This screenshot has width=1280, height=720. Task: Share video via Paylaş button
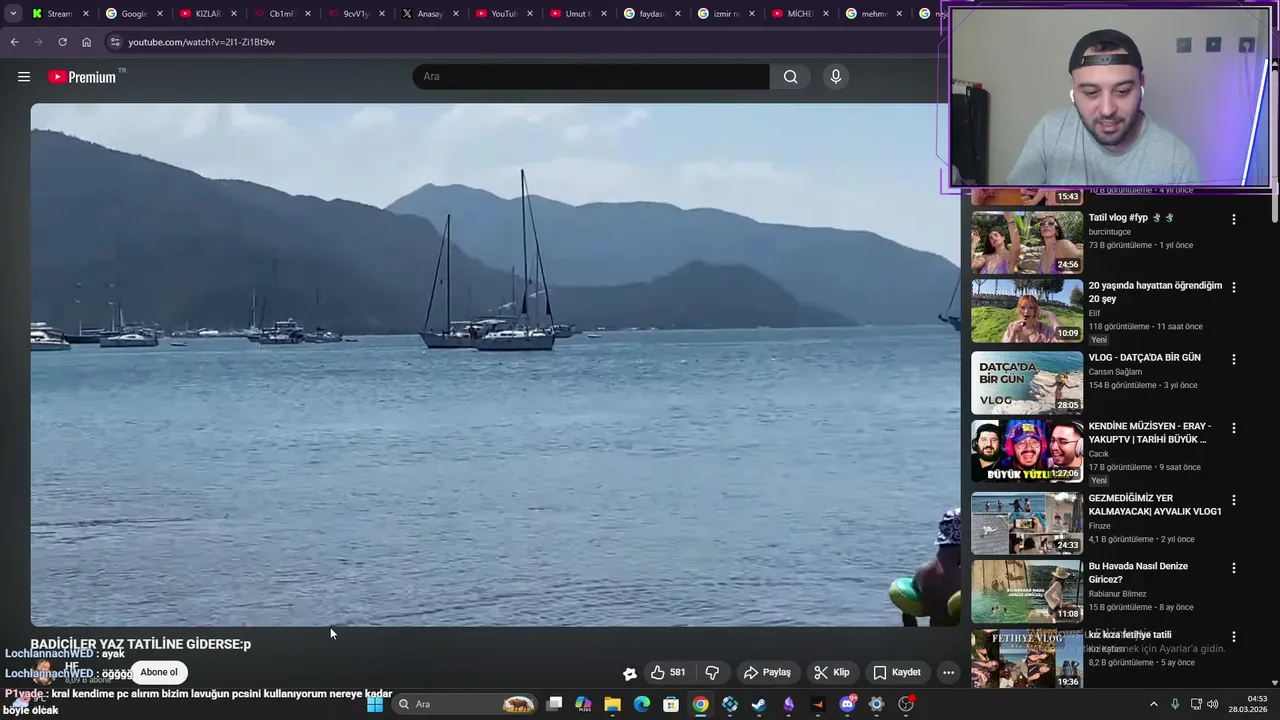(767, 673)
